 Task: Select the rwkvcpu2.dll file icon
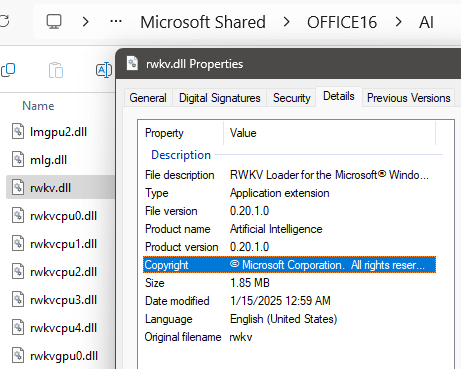(18, 271)
